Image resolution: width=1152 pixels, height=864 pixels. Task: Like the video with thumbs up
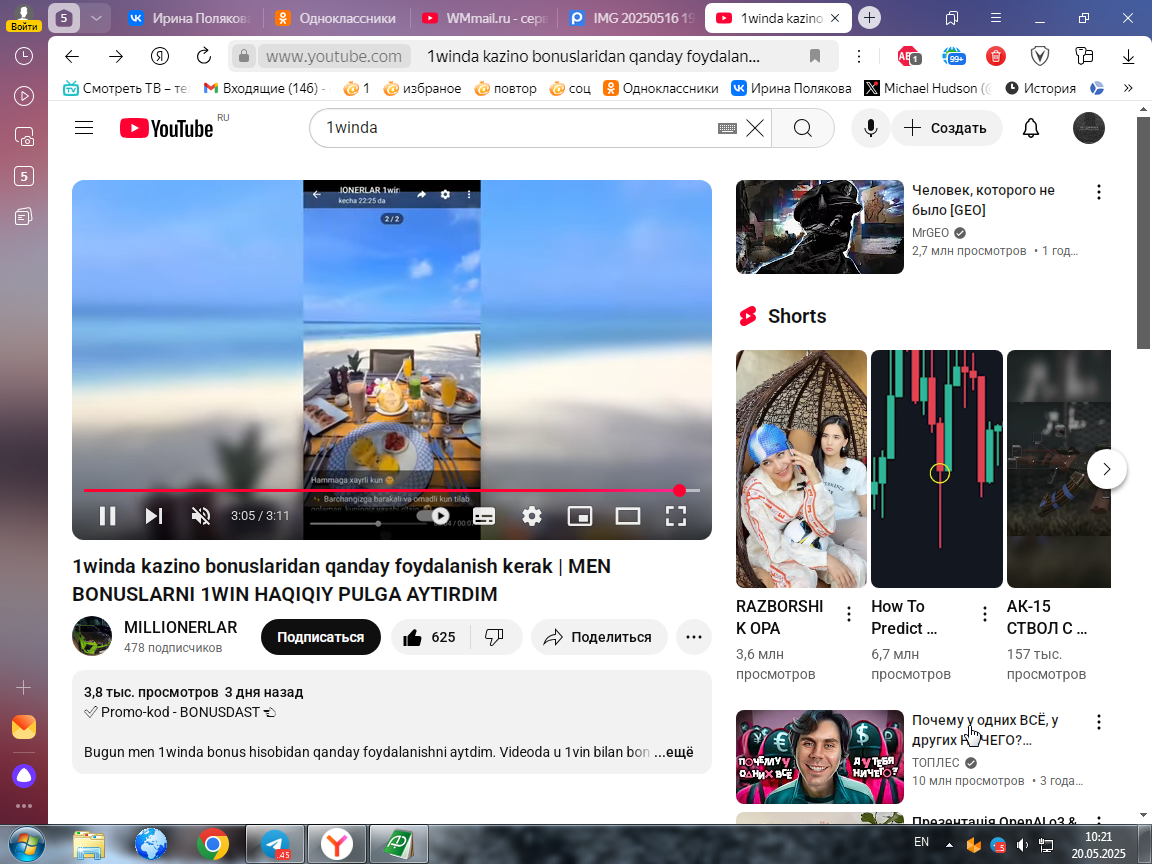[x=430, y=637]
